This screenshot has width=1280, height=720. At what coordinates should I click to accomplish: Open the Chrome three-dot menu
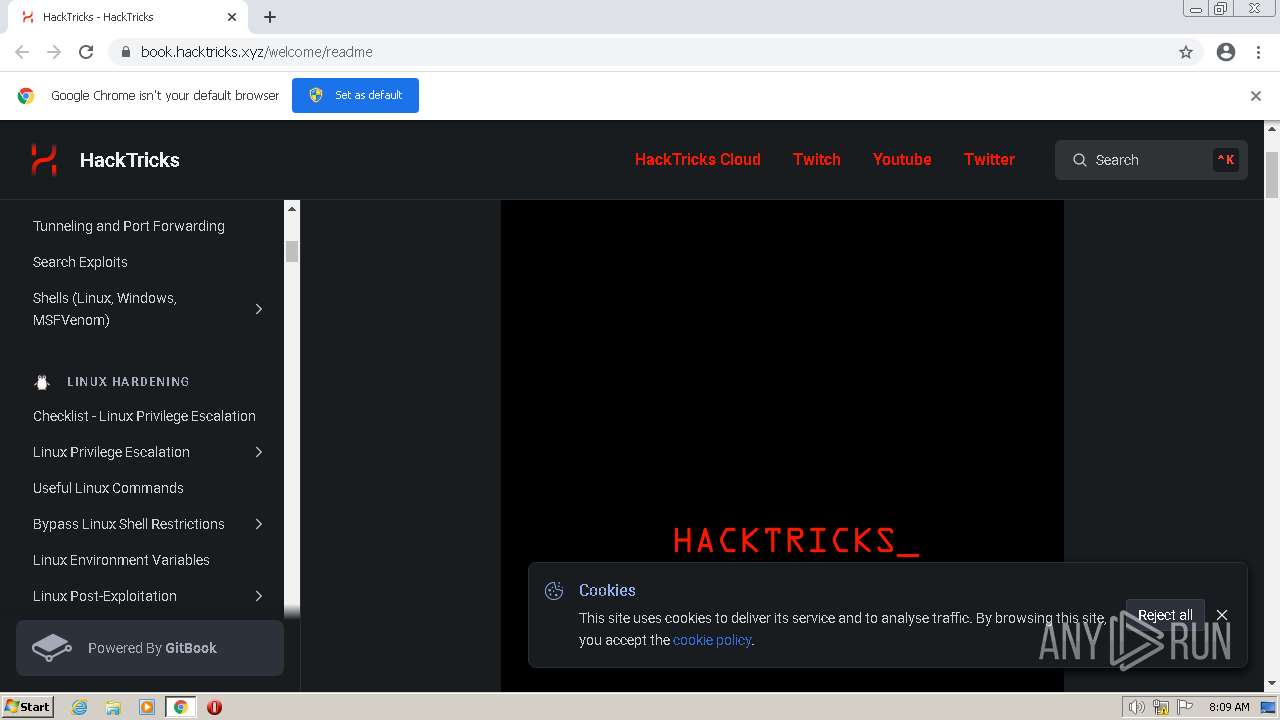click(x=1258, y=52)
